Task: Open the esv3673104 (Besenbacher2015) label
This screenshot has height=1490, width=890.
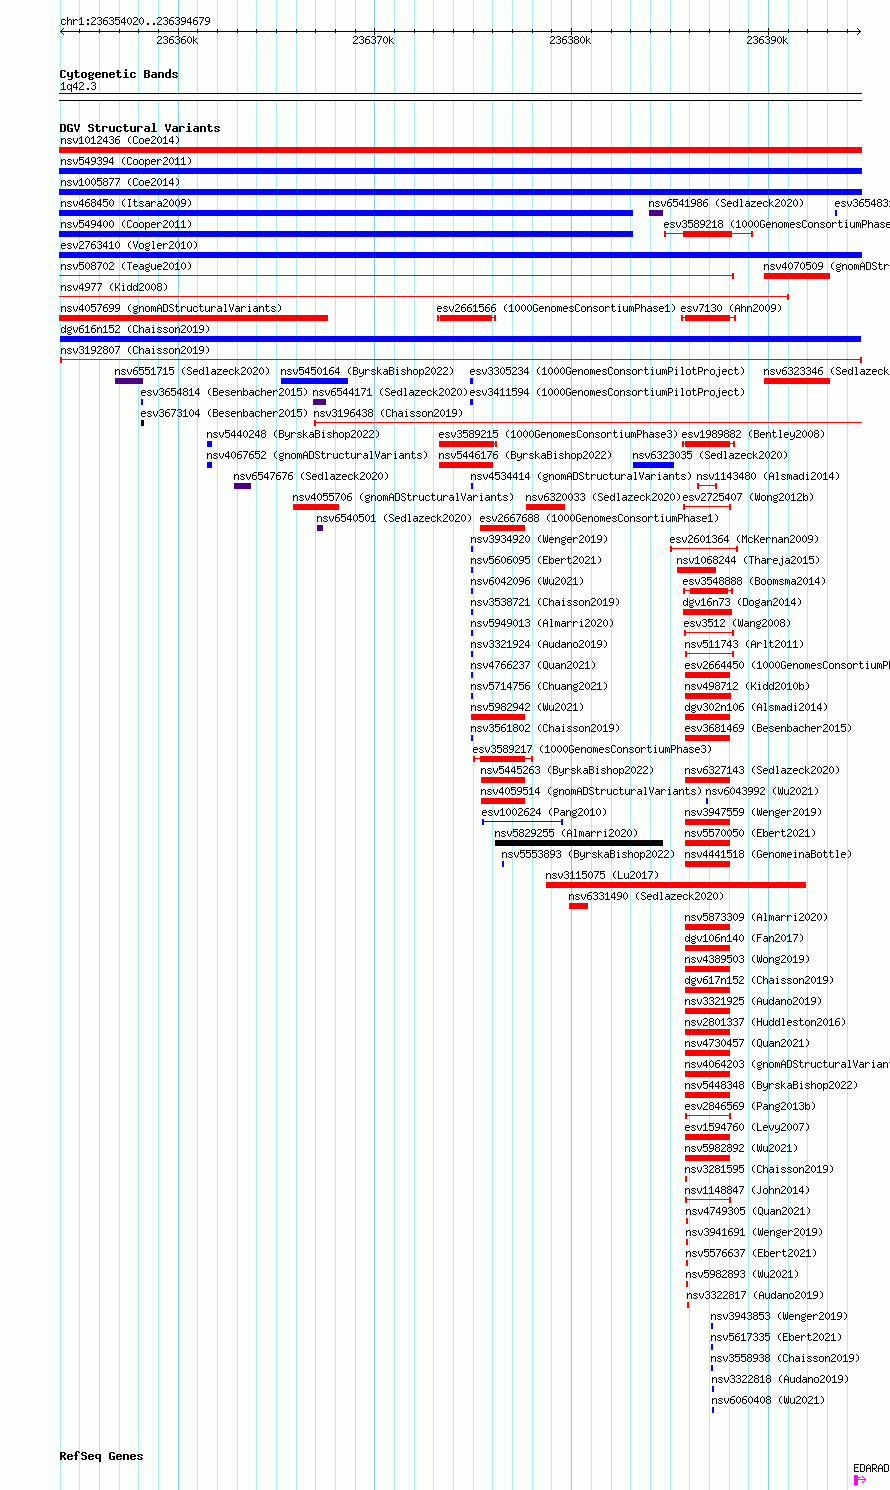Action: [x=224, y=413]
